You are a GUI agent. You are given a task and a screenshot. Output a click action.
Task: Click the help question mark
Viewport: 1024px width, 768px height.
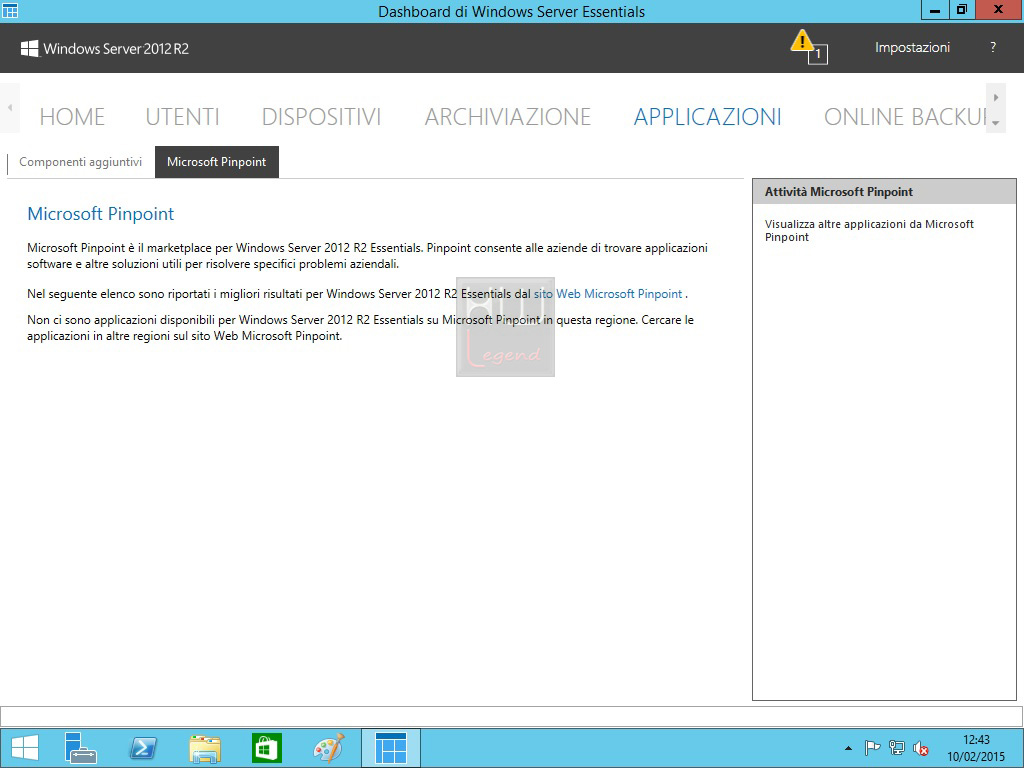(993, 47)
